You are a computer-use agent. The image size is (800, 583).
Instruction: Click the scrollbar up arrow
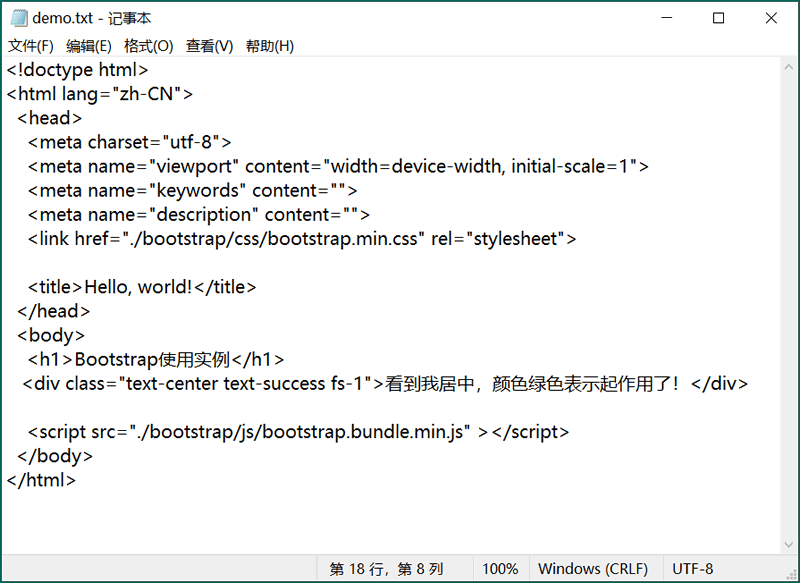789,67
